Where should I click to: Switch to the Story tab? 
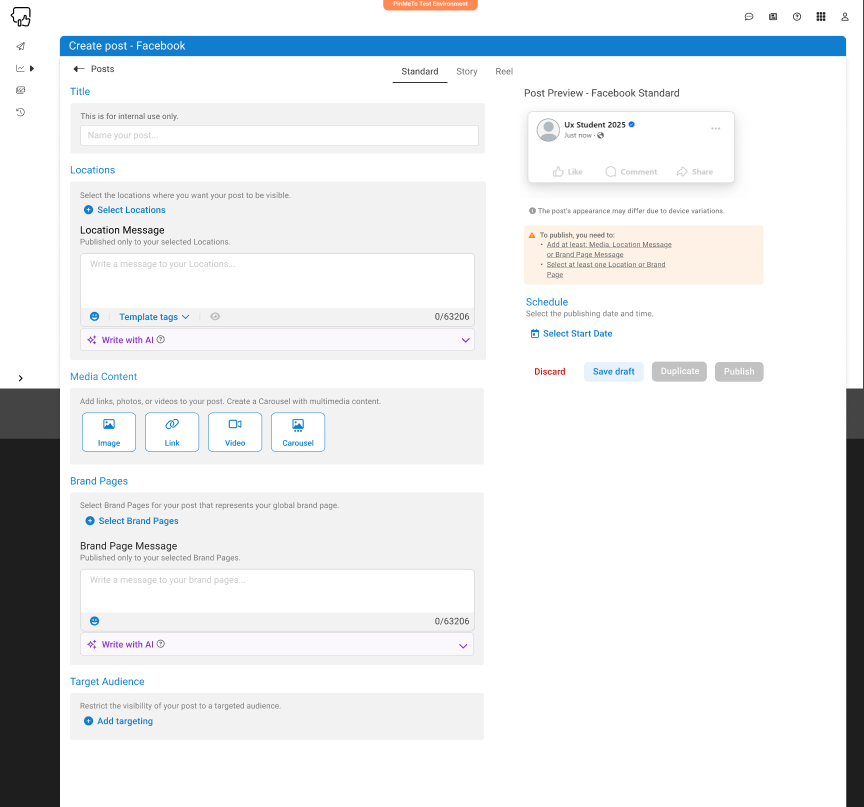pyautogui.click(x=466, y=71)
